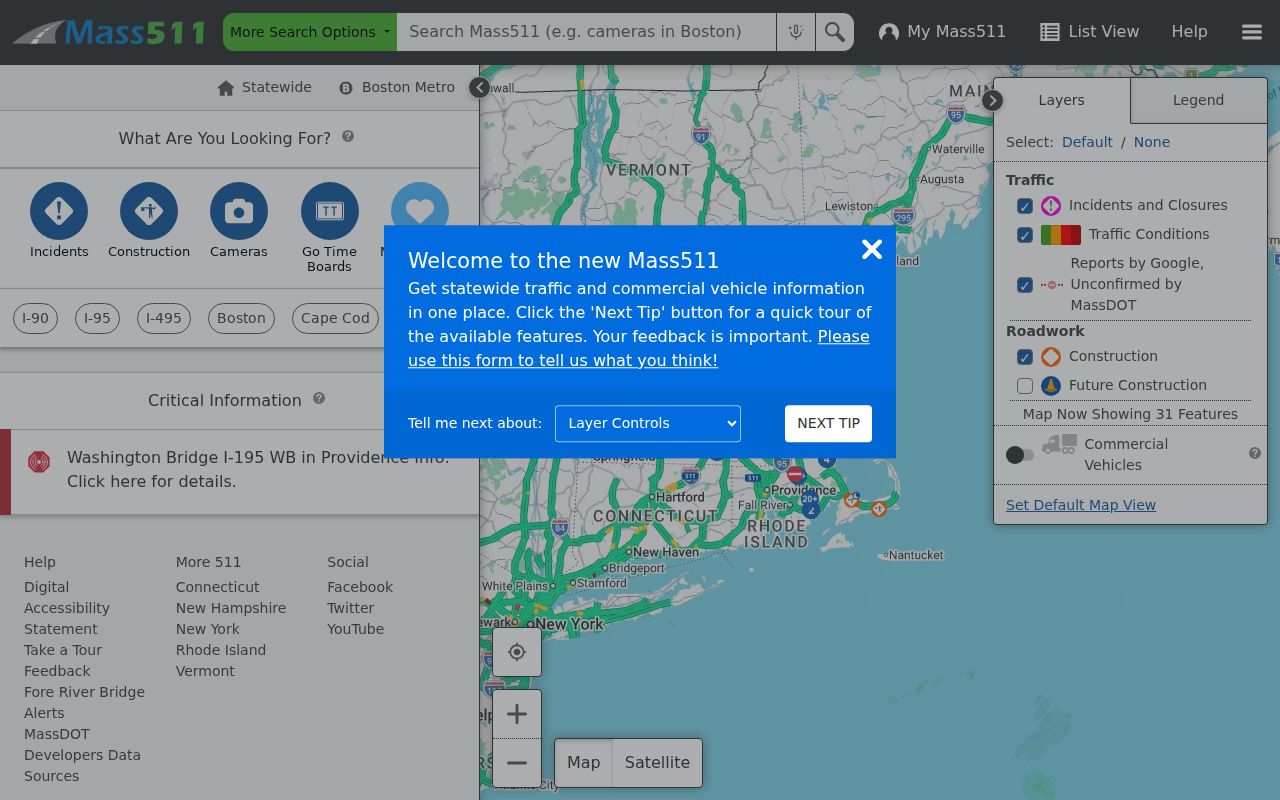Click the magnifying glass search button
The width and height of the screenshot is (1280, 800).
[835, 32]
